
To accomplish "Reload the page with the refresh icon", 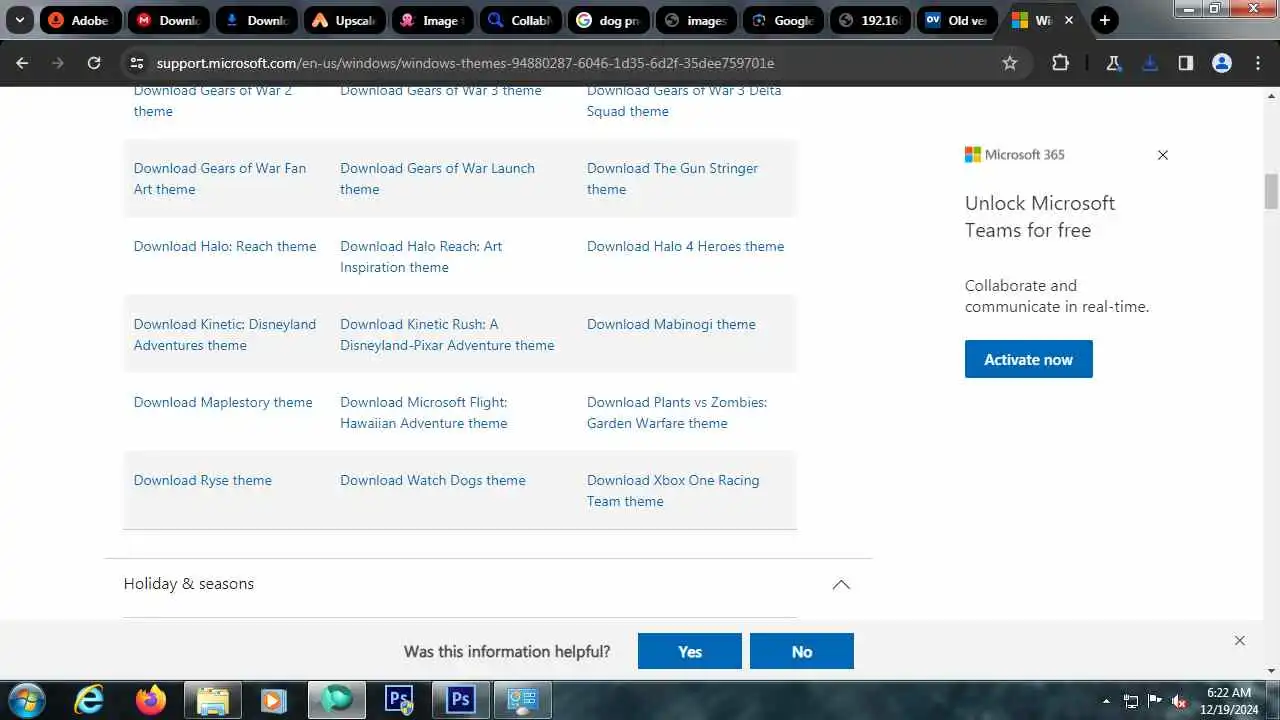I will point(94,63).
